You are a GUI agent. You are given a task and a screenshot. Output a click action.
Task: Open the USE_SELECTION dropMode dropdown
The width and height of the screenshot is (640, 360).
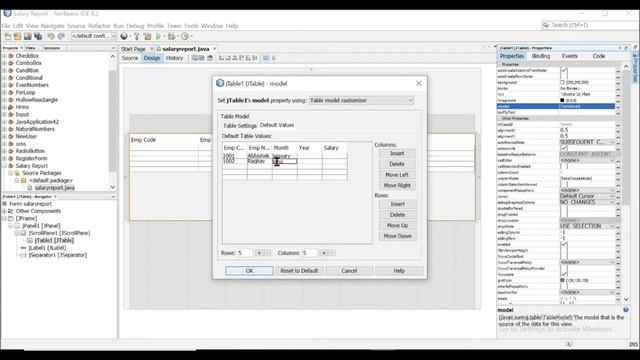point(587,226)
